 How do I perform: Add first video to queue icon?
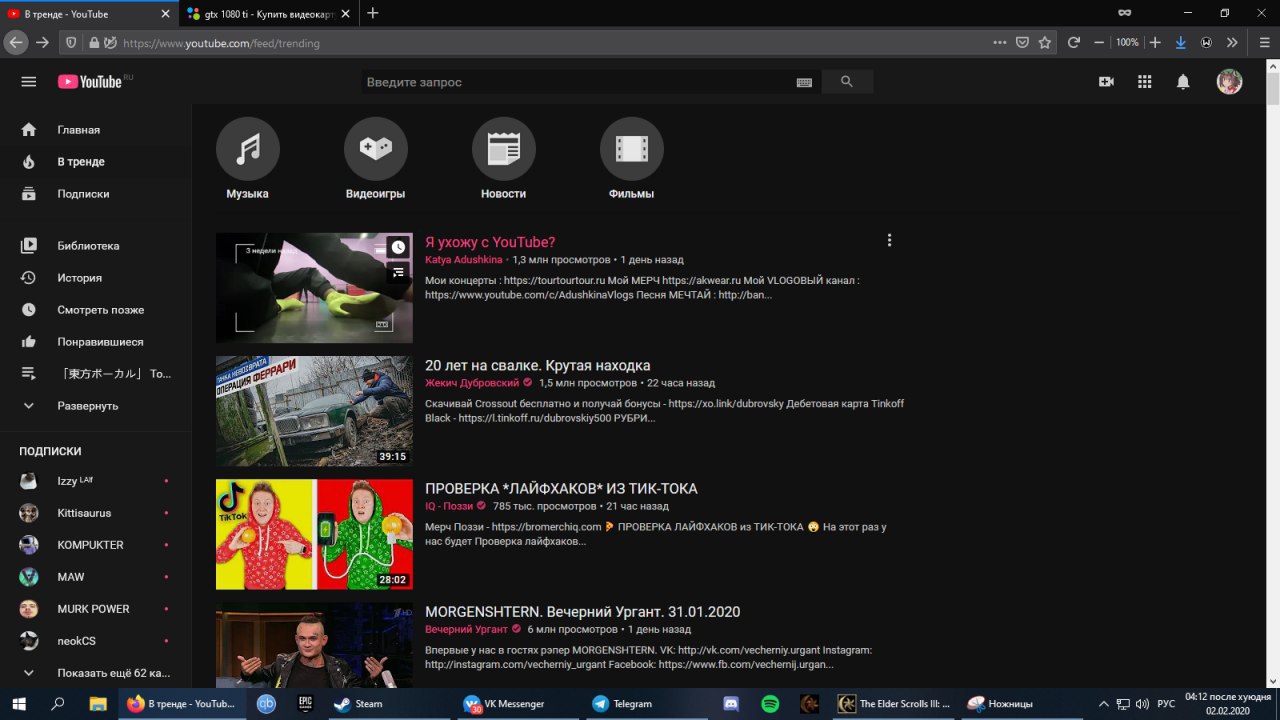click(x=398, y=272)
